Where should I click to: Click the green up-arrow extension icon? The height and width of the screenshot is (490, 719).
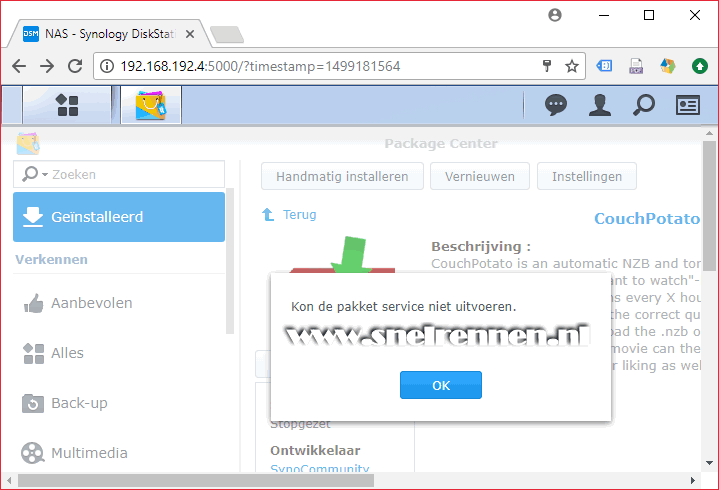point(700,66)
